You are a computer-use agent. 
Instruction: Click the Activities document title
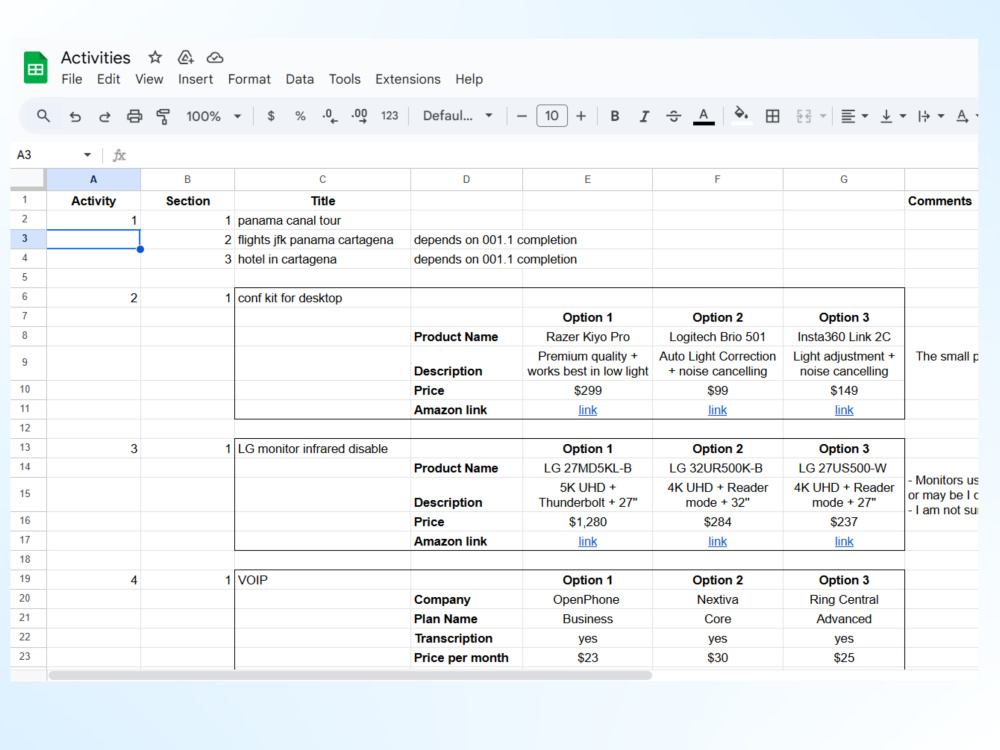96,58
